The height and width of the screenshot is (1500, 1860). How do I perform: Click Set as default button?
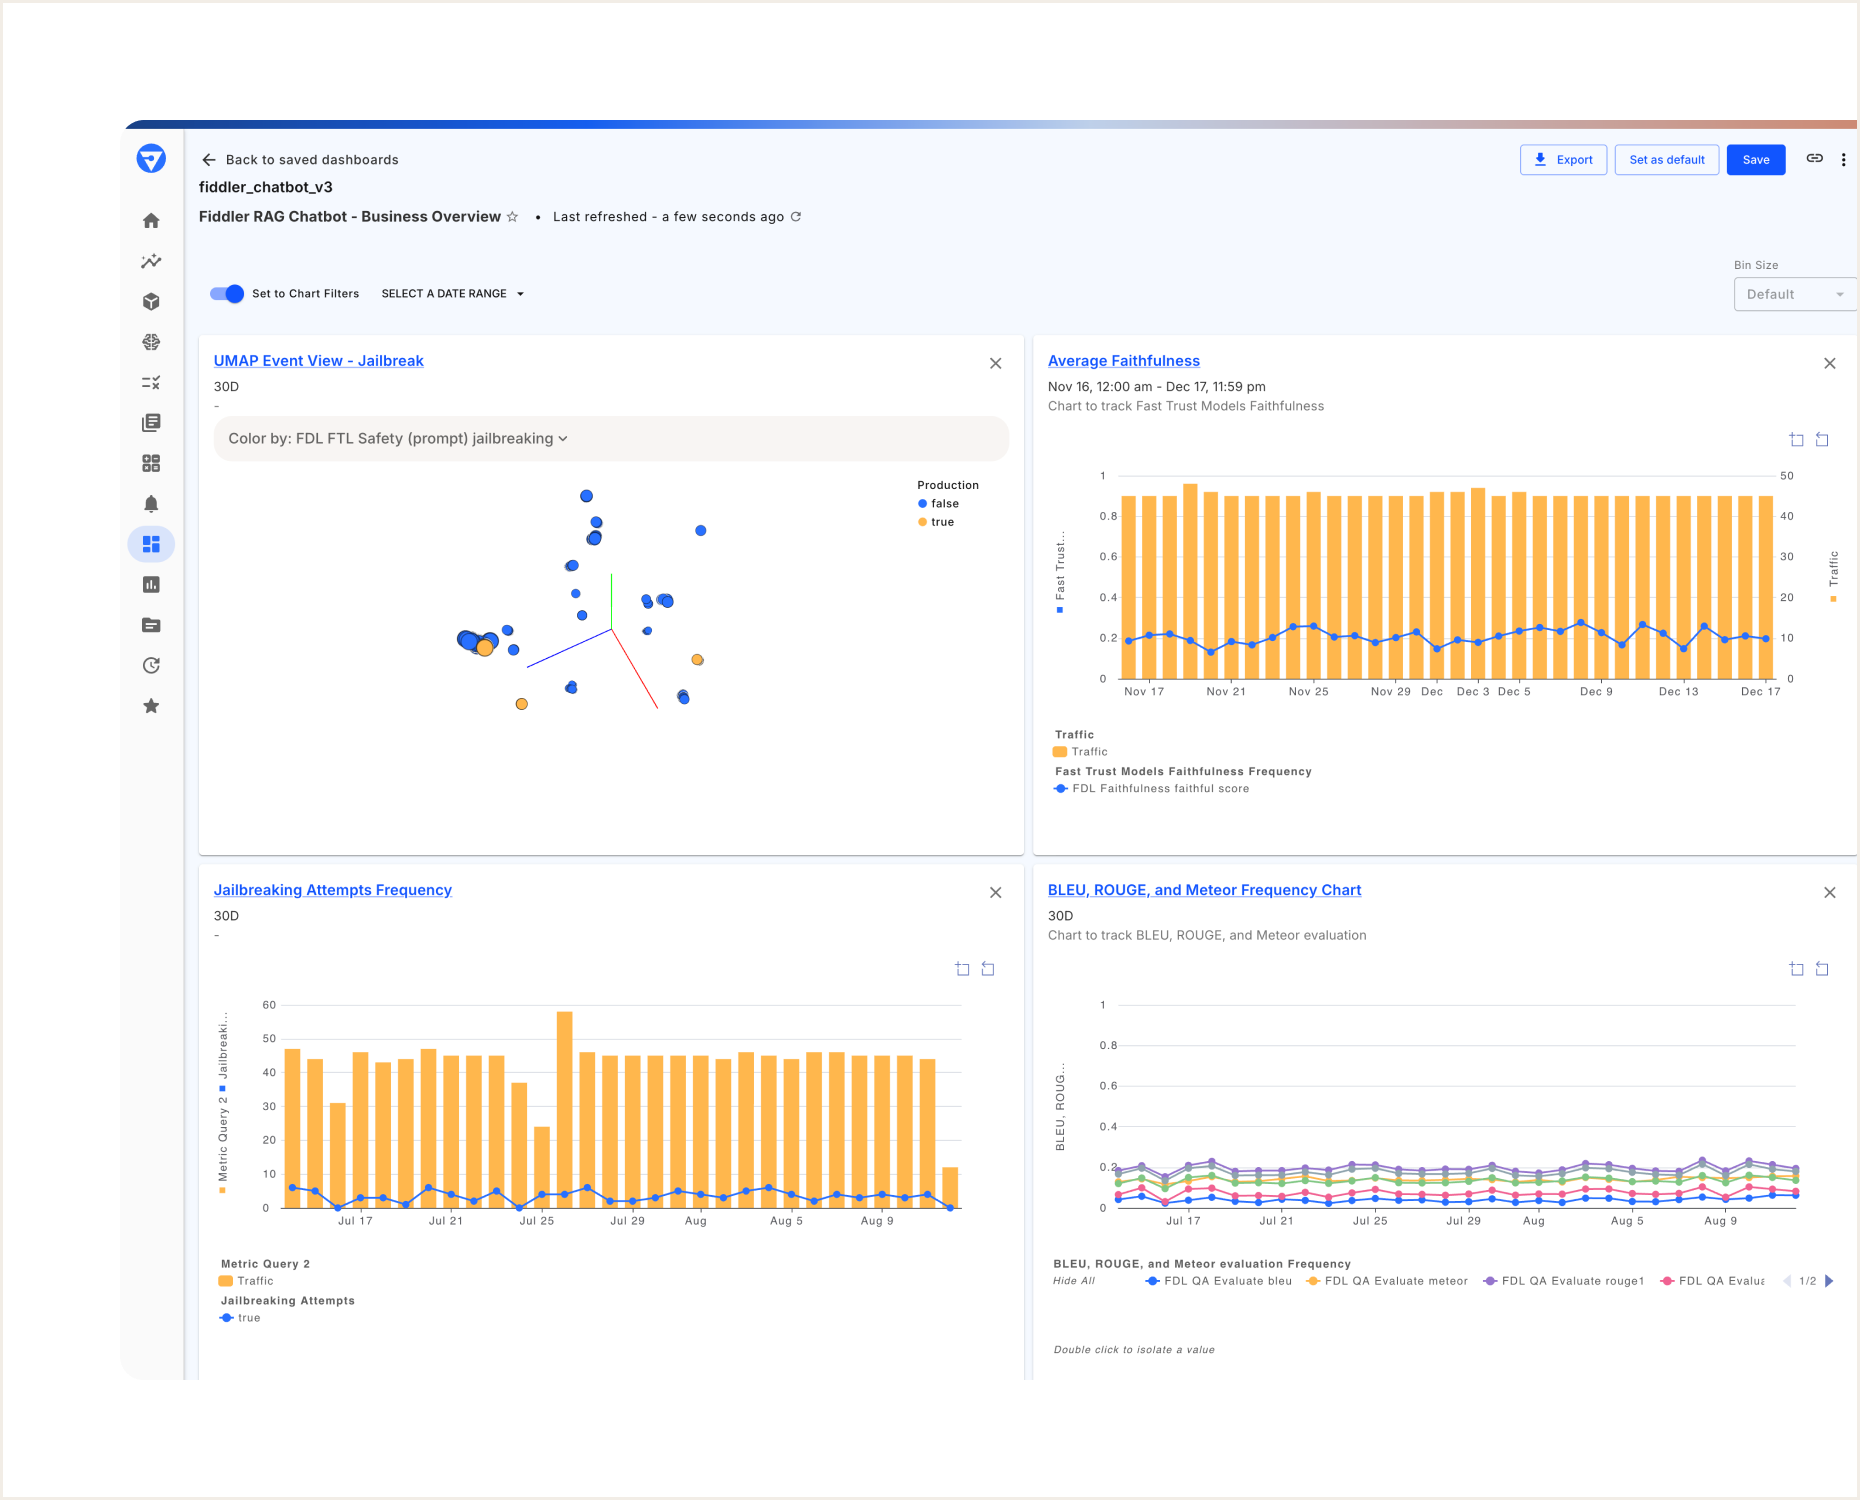point(1667,160)
